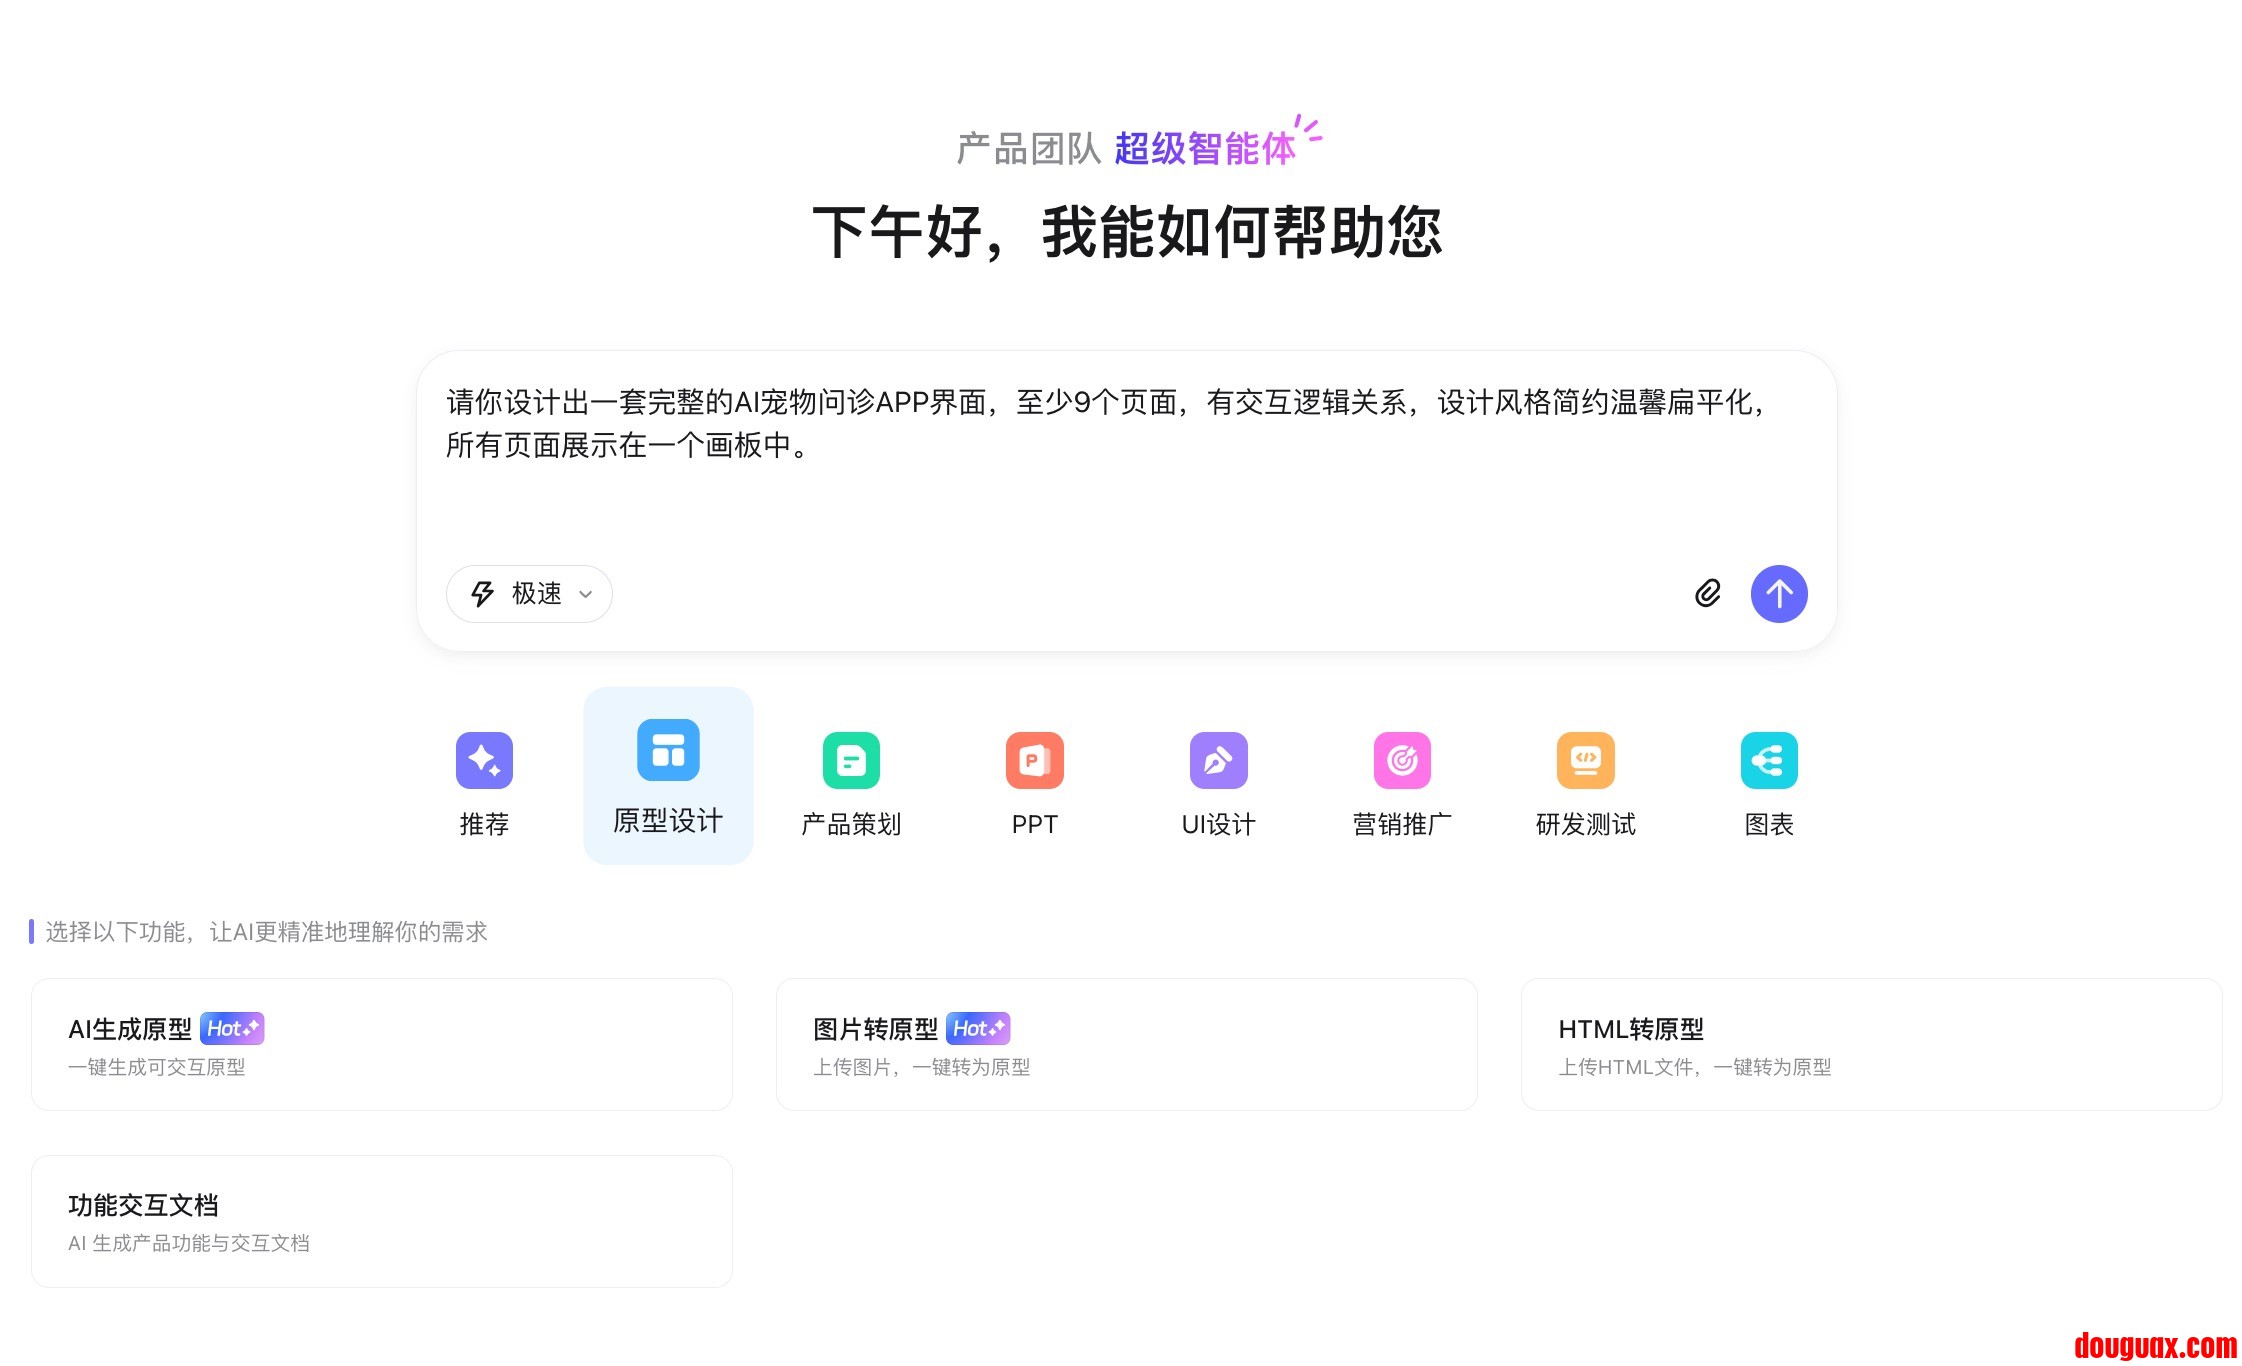Screen dimensions: 2242x1366
Task: Expand the 极速 mode dropdown
Action: click(529, 594)
